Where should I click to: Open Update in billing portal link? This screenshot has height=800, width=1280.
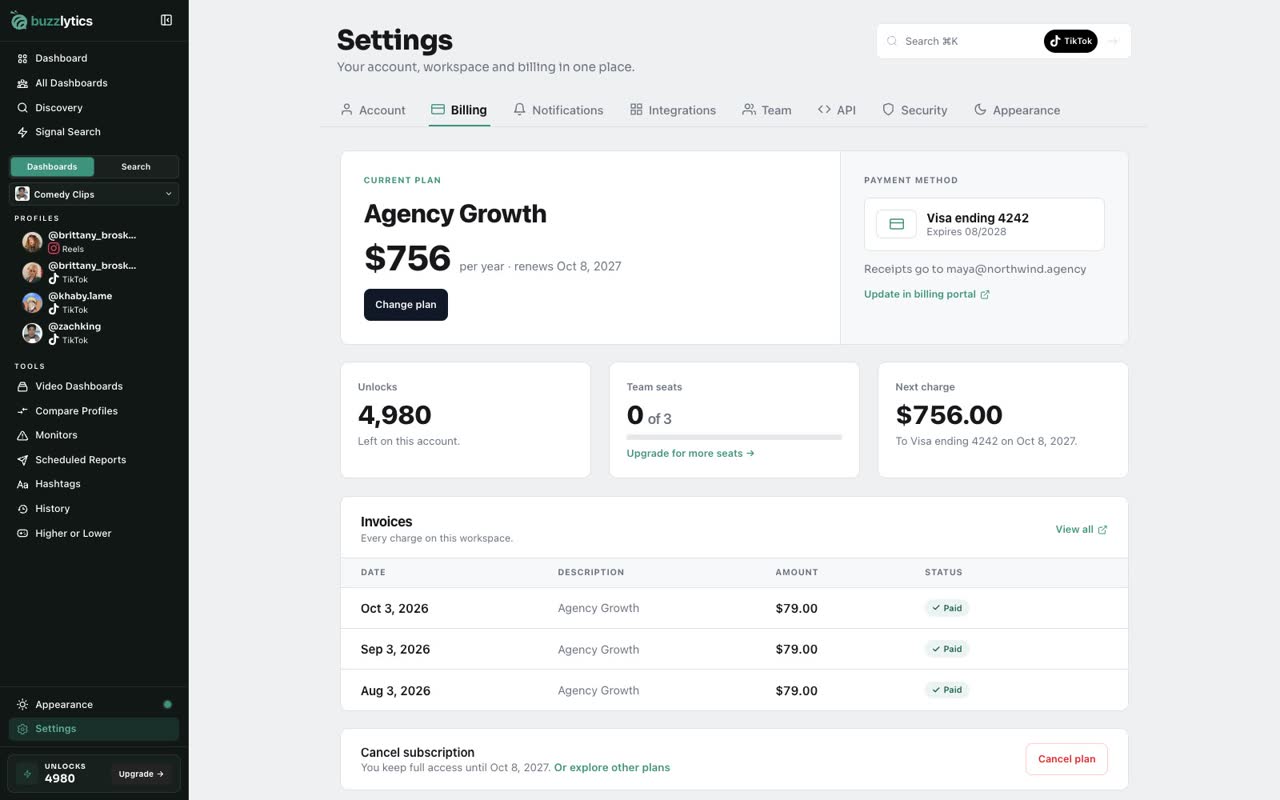point(927,294)
